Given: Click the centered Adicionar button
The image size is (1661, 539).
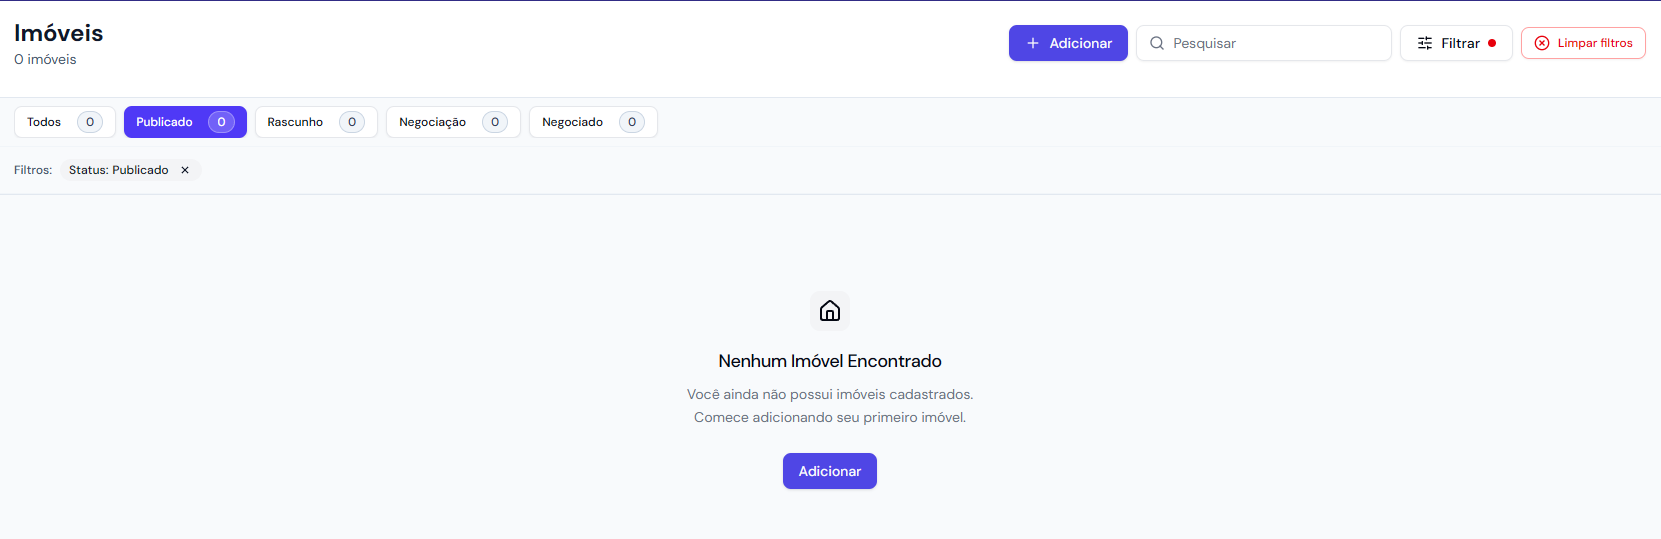Looking at the screenshot, I should click(830, 471).
